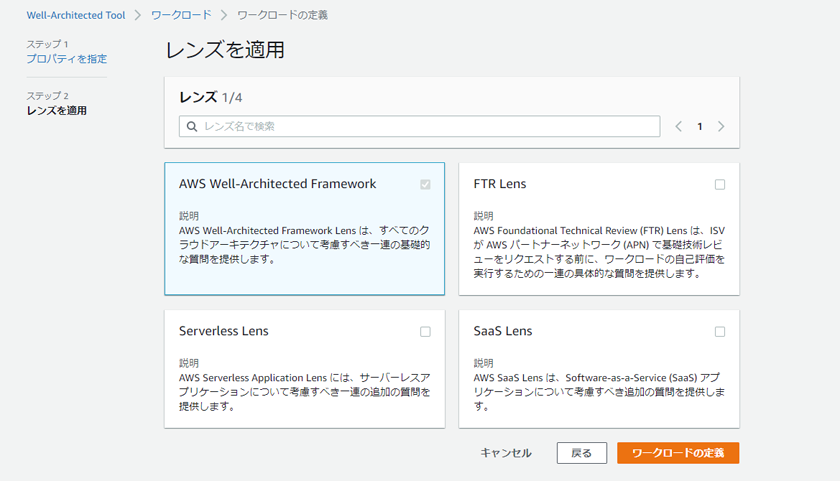The width and height of the screenshot is (840, 481).
Task: Focus the レンズ名で検索 search field
Action: (x=419, y=126)
